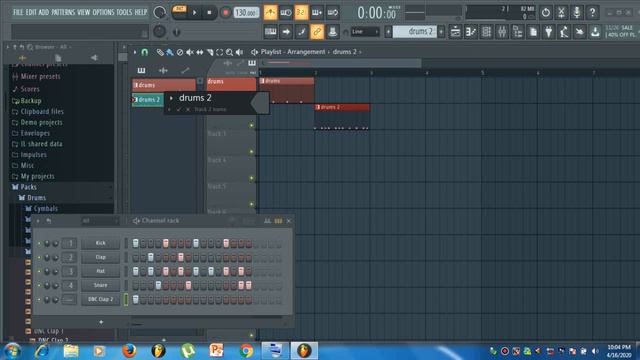Viewport: 640px width, 360px height.
Task: Toggle the playlist magnet snap icon
Action: pyautogui.click(x=144, y=52)
